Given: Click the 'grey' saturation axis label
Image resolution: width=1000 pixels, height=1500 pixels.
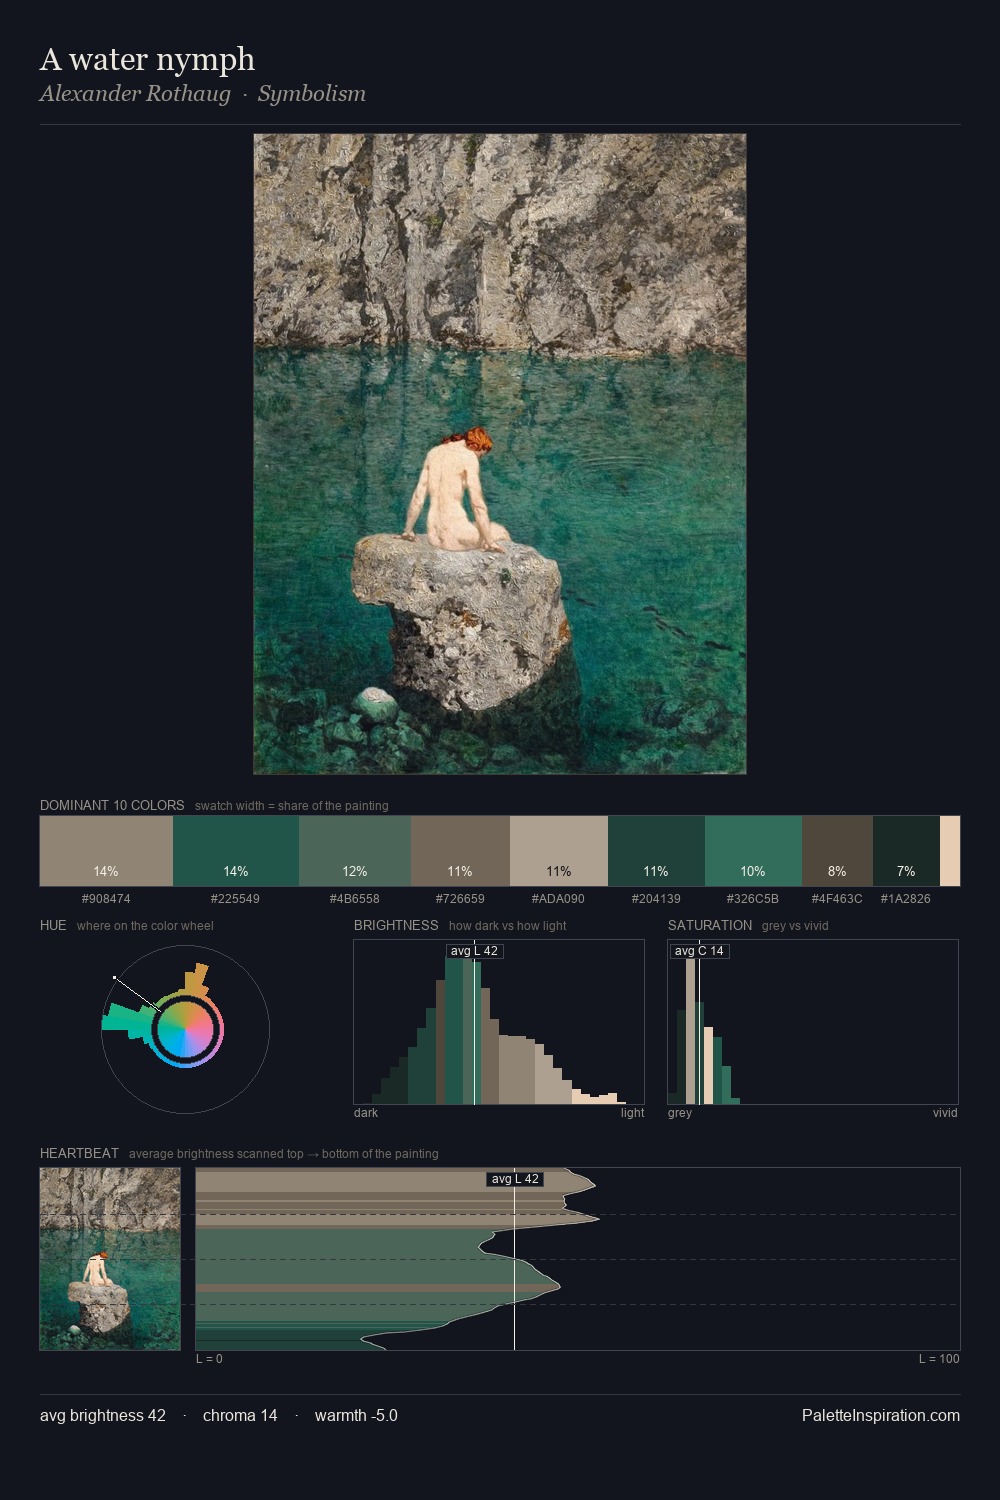Looking at the screenshot, I should point(680,1113).
